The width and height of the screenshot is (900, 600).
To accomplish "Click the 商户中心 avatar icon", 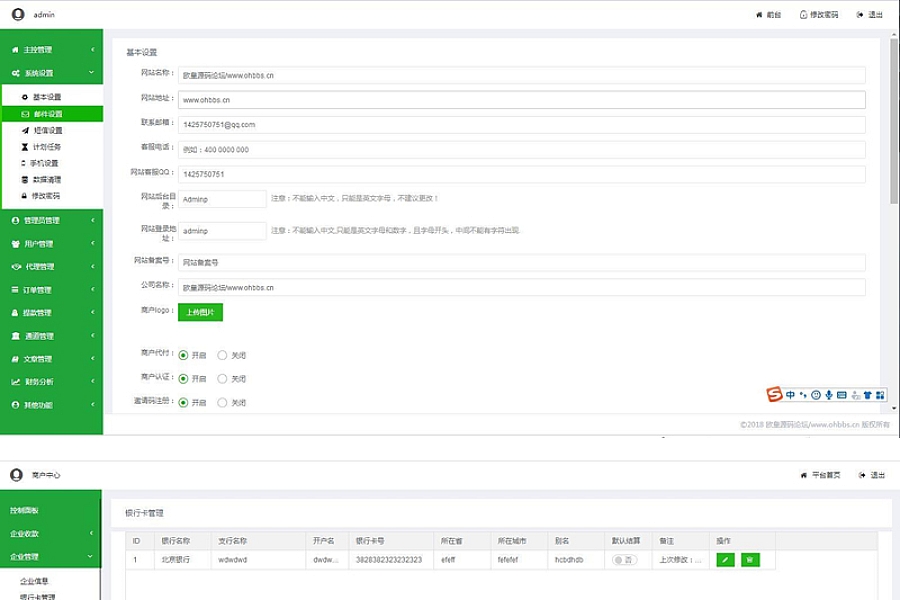I will click(17, 475).
